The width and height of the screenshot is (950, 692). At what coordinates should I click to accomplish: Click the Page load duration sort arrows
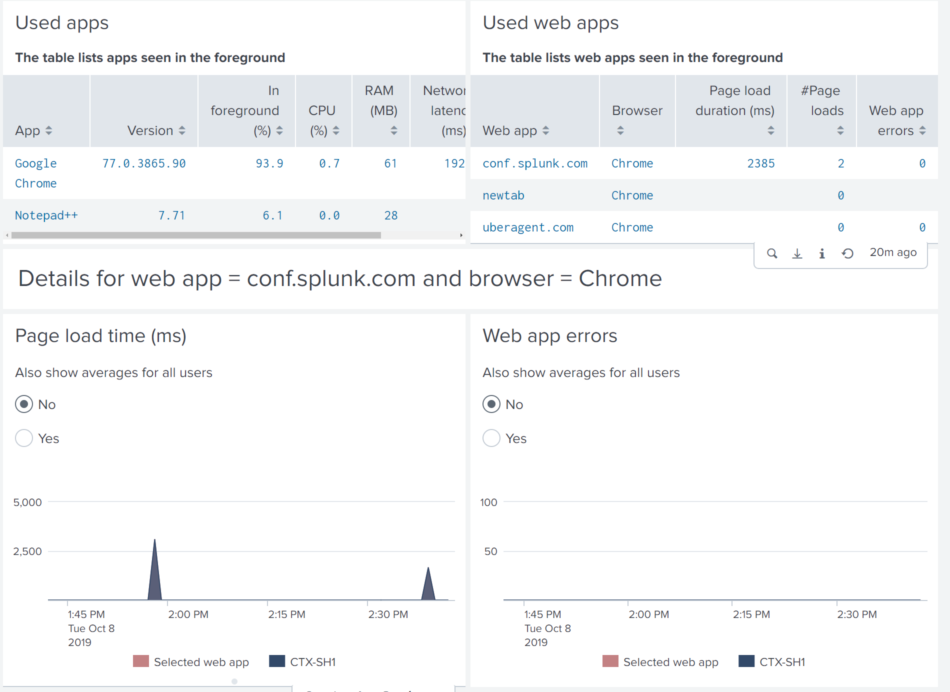770,131
